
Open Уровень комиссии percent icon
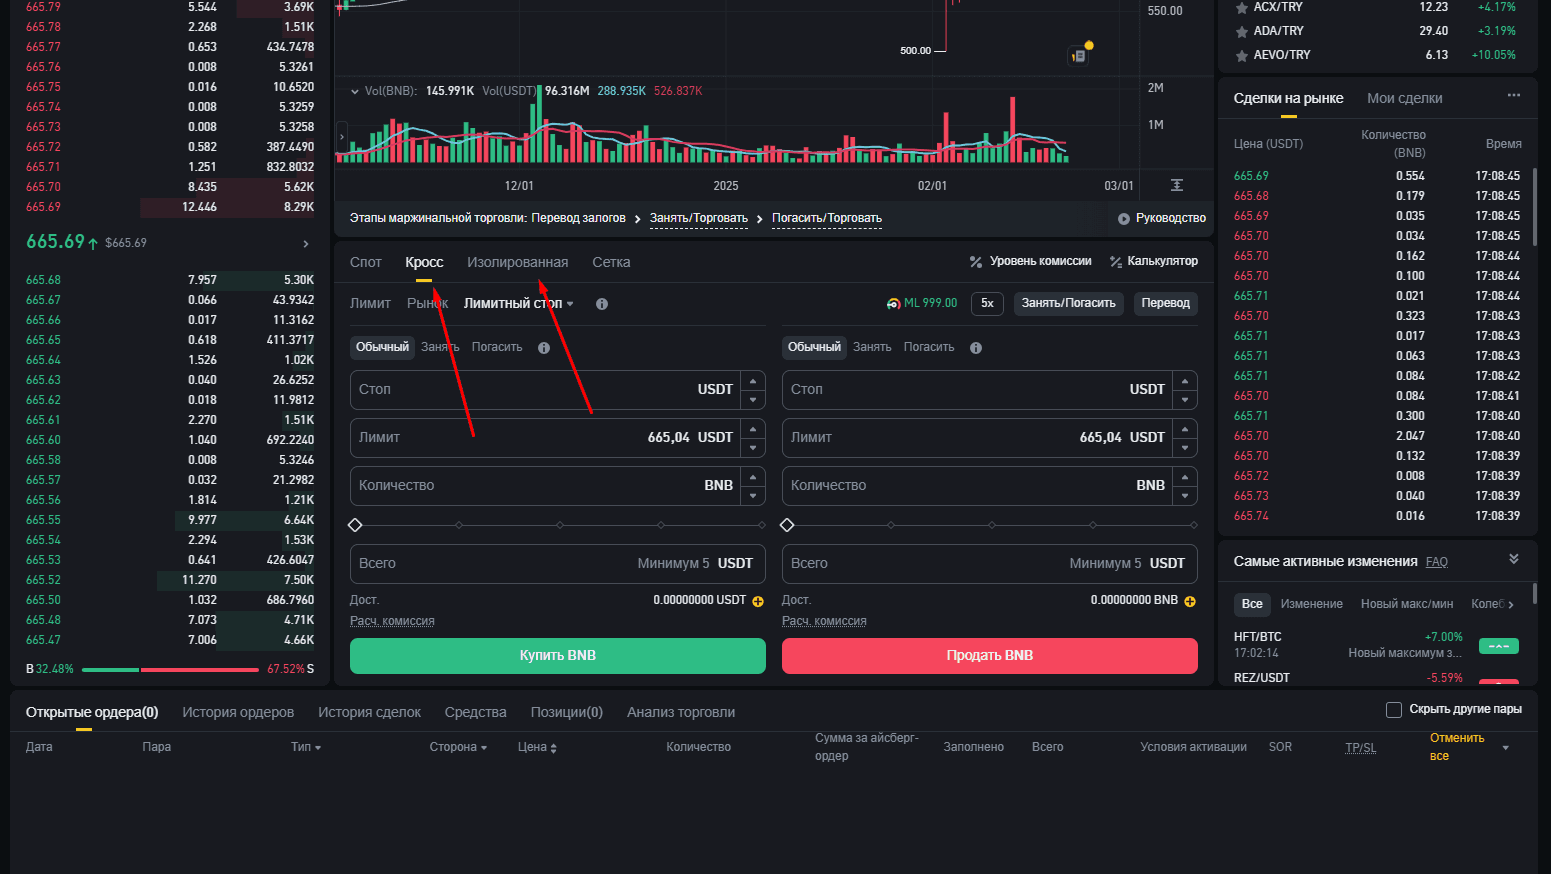[x=976, y=262]
